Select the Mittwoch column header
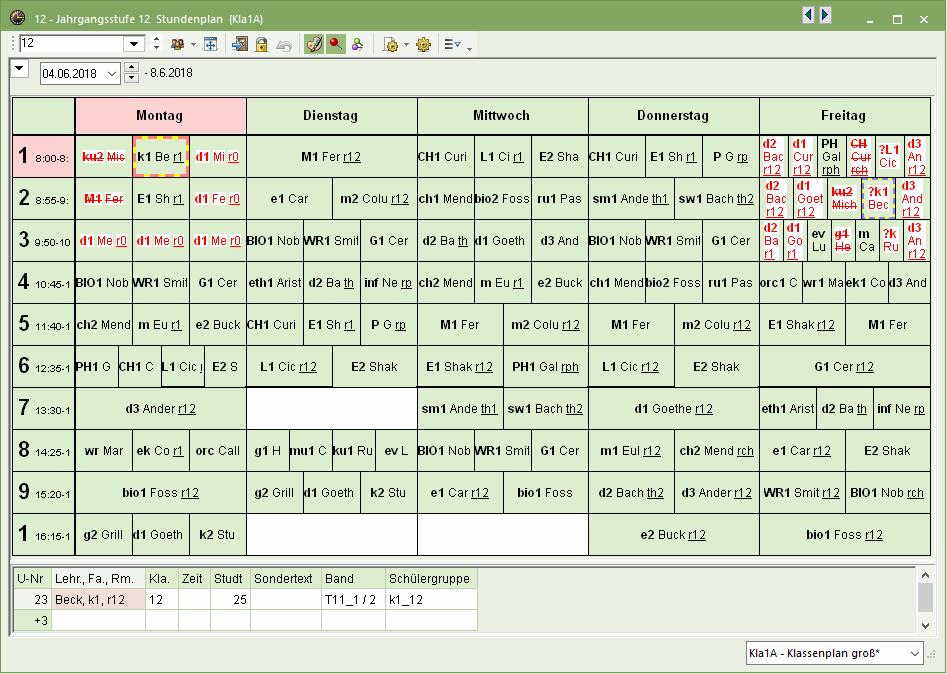 [x=502, y=116]
